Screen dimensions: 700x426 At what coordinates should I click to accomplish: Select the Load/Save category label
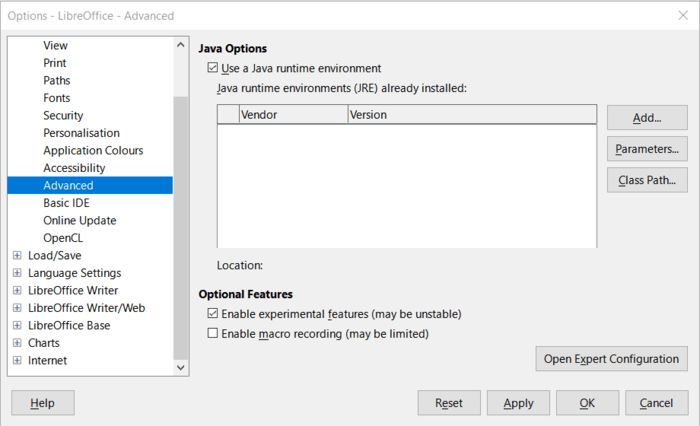[x=54, y=255]
